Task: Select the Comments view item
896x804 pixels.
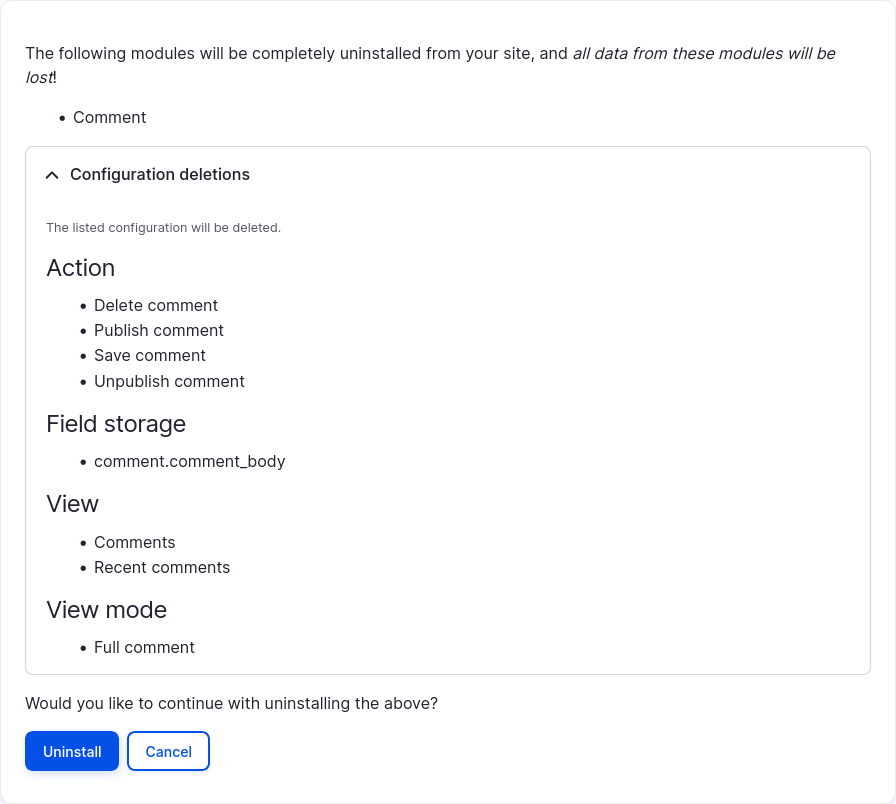Action: (x=134, y=542)
